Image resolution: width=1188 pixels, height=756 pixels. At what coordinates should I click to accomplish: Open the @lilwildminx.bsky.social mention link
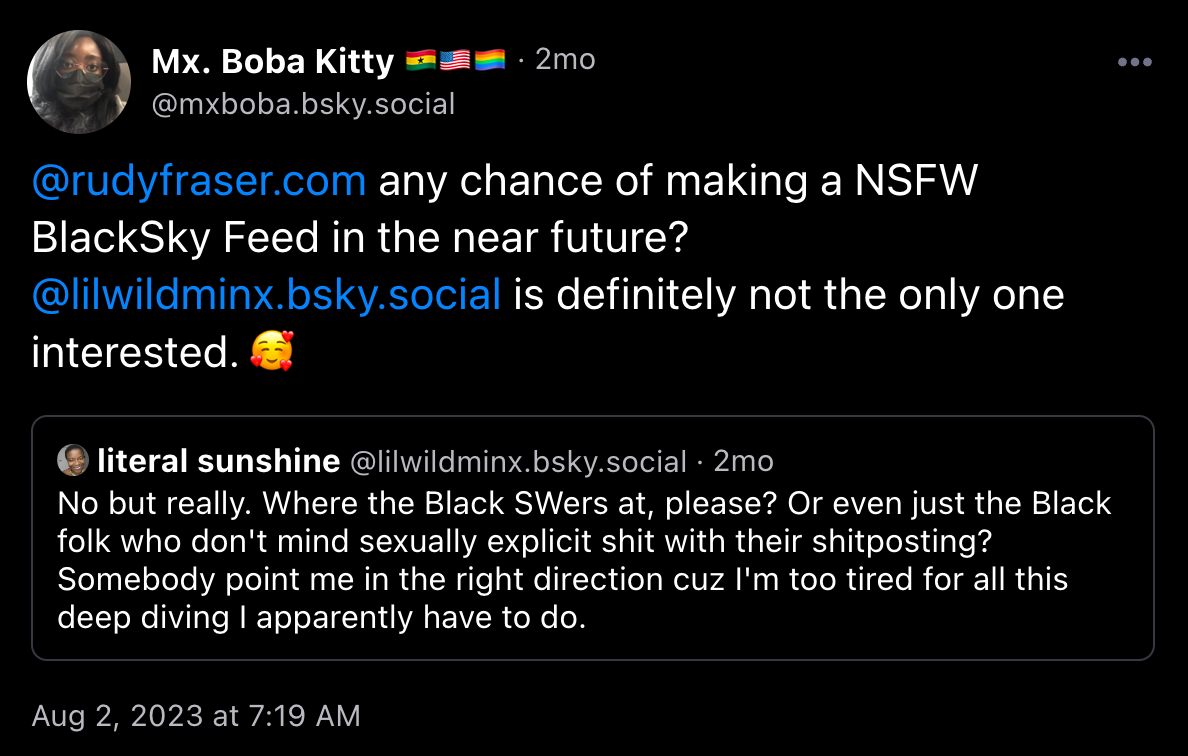click(x=266, y=294)
